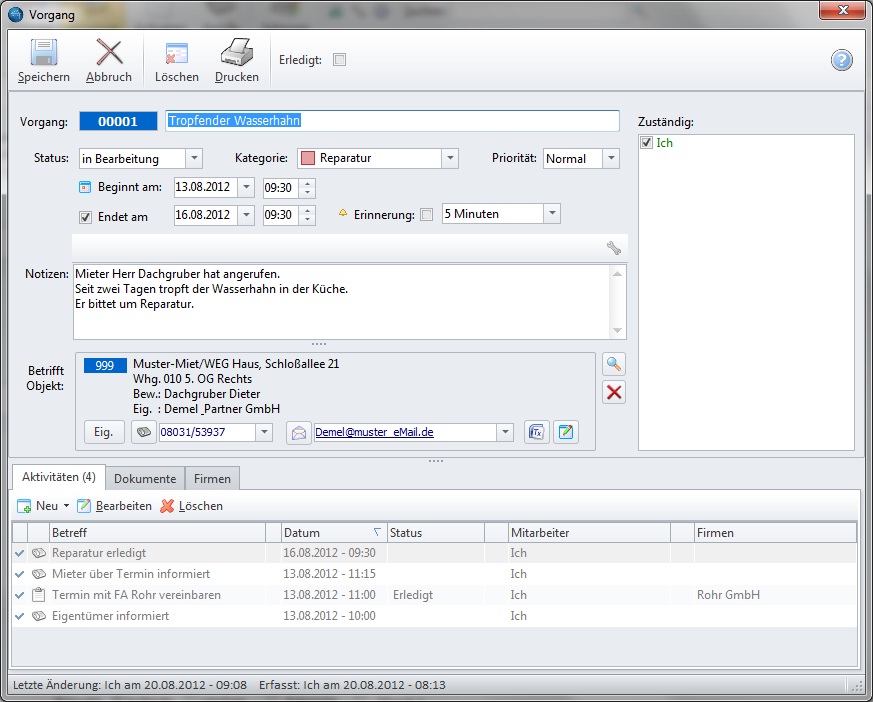Expand the email address dropdown
The height and width of the screenshot is (702, 873).
pyautogui.click(x=504, y=432)
